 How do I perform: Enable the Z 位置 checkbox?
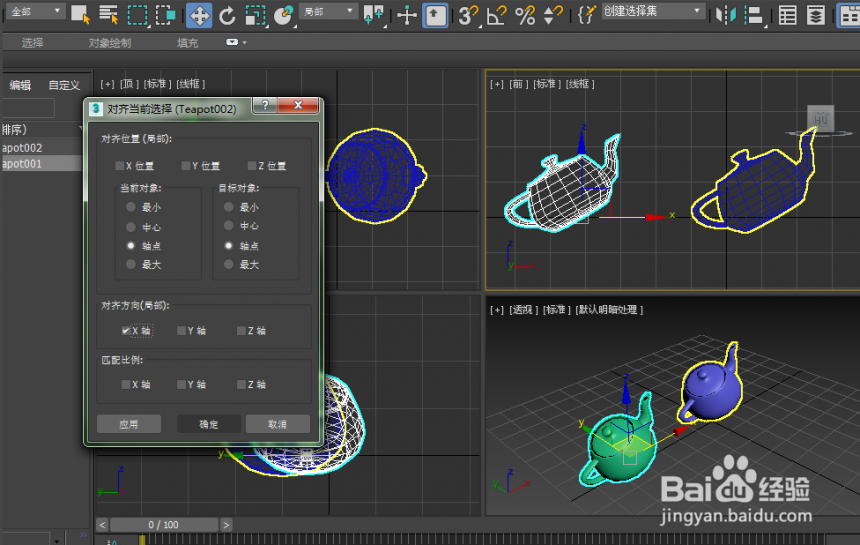[x=252, y=166]
